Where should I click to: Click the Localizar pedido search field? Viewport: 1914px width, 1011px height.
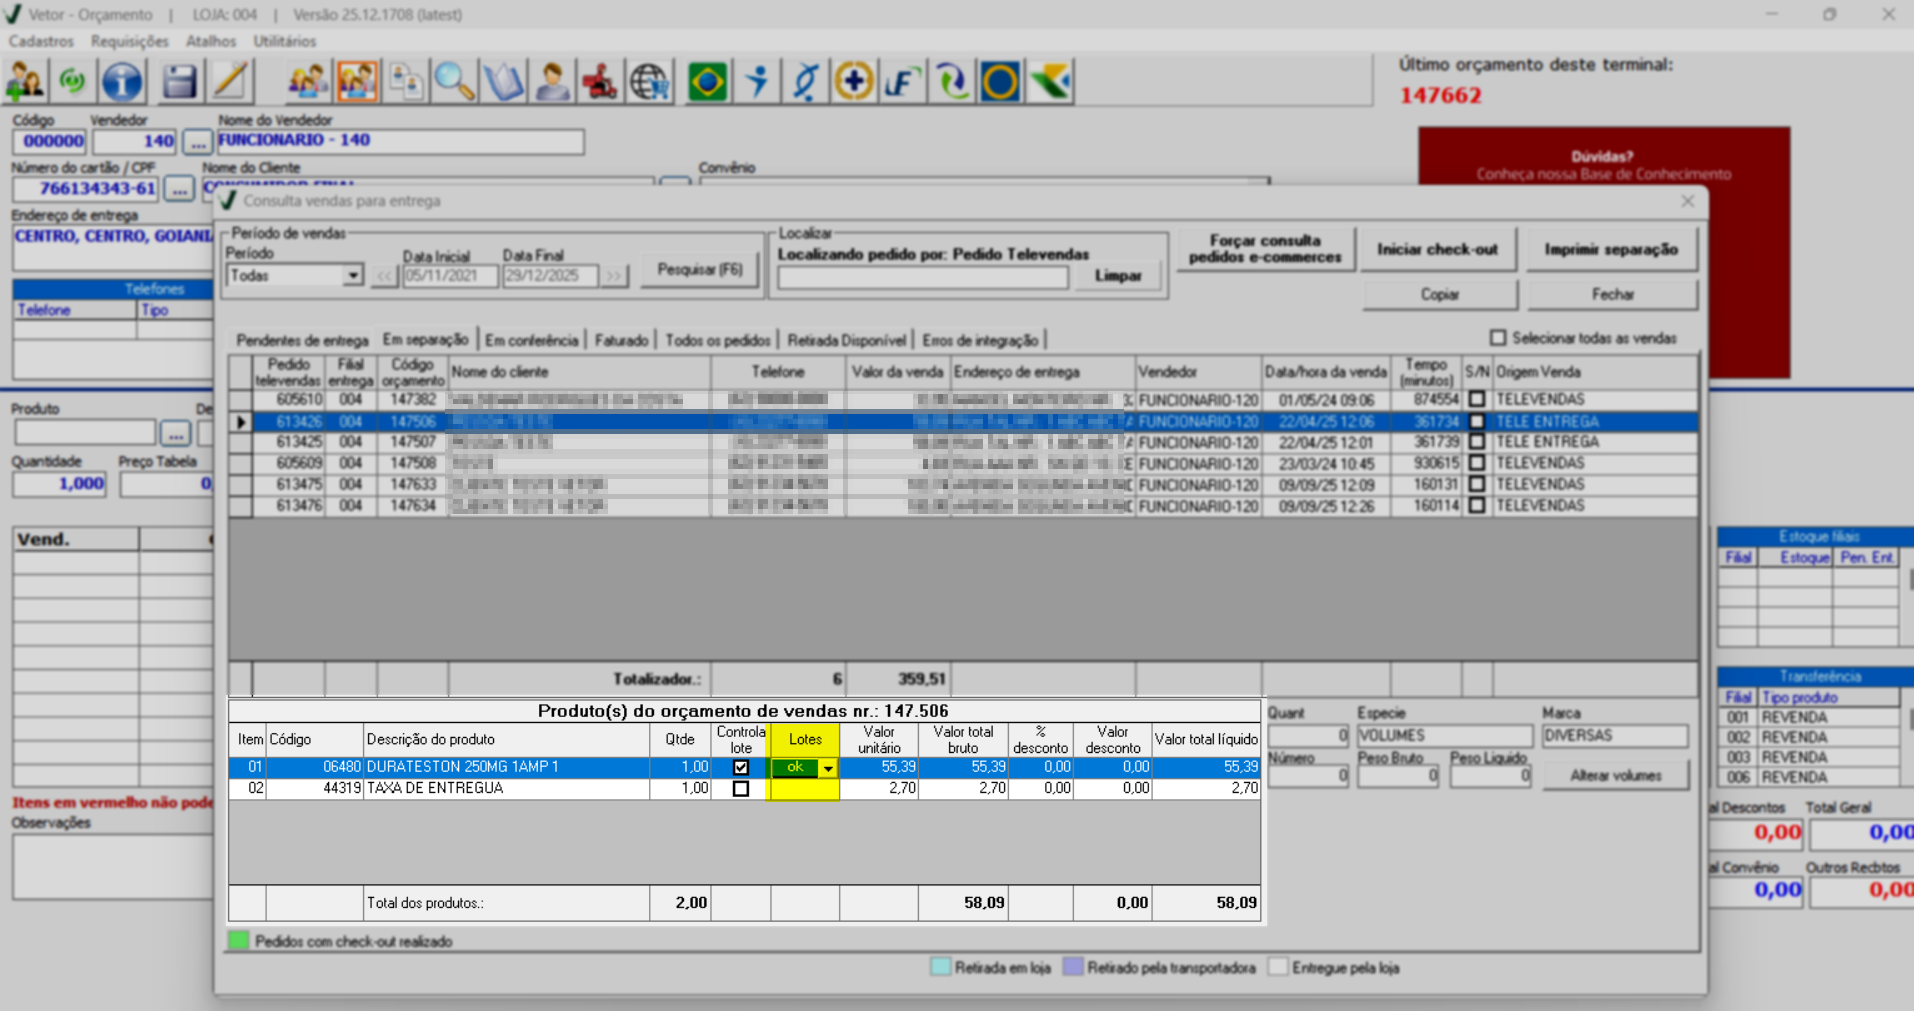922,277
